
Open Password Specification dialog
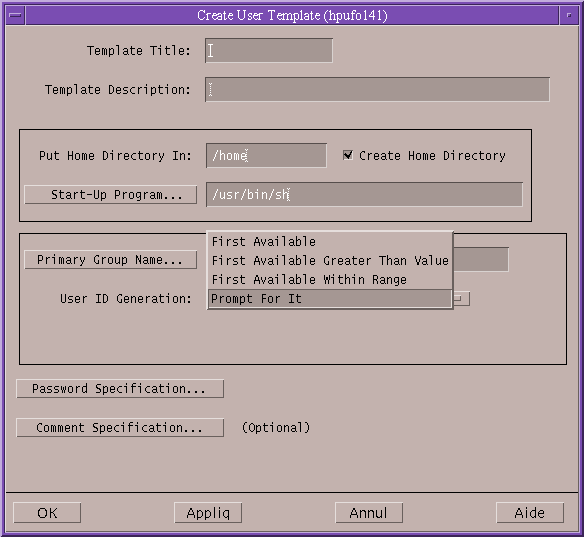(120, 389)
